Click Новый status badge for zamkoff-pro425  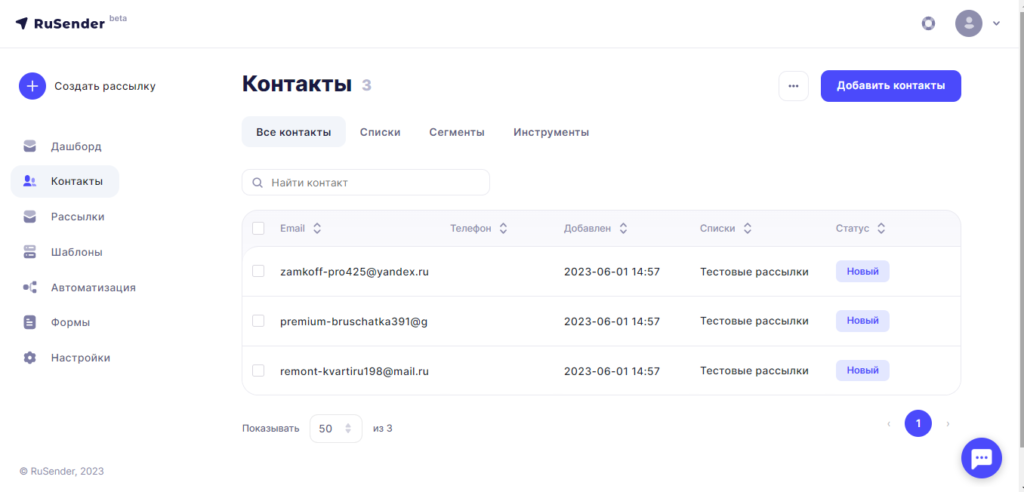863,271
